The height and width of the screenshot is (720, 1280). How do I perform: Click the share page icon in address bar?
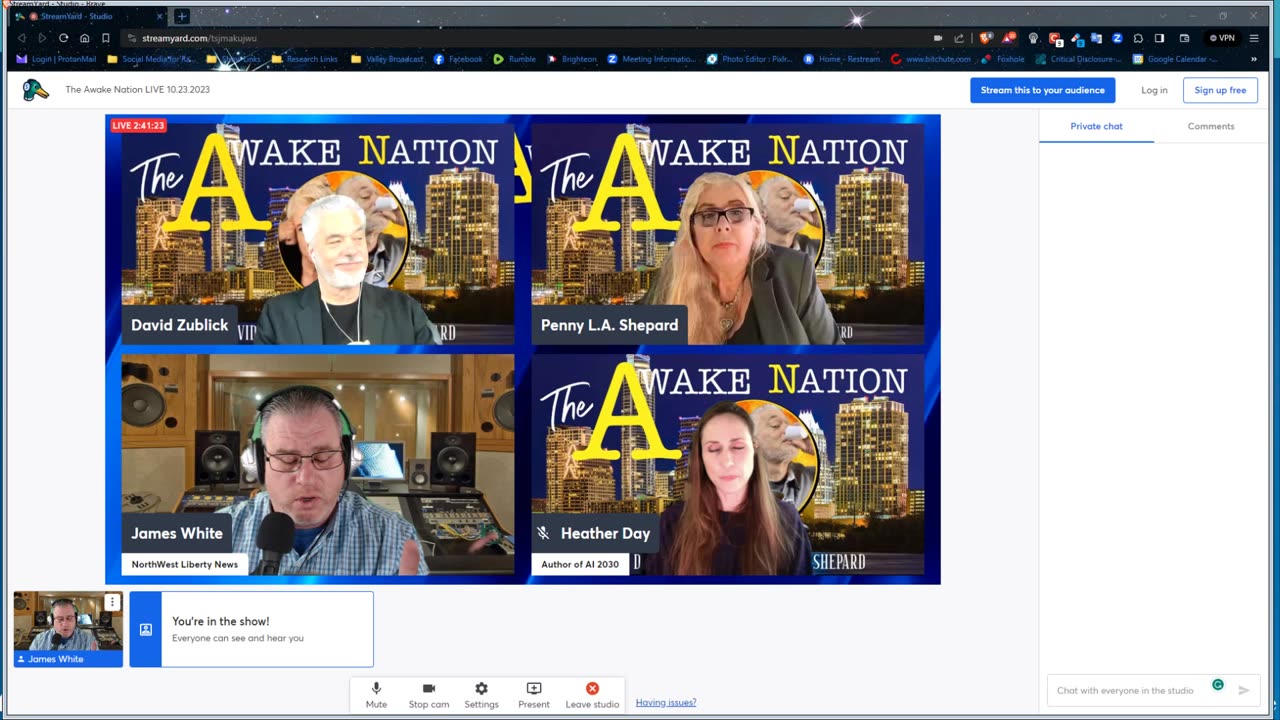pyautogui.click(x=959, y=38)
